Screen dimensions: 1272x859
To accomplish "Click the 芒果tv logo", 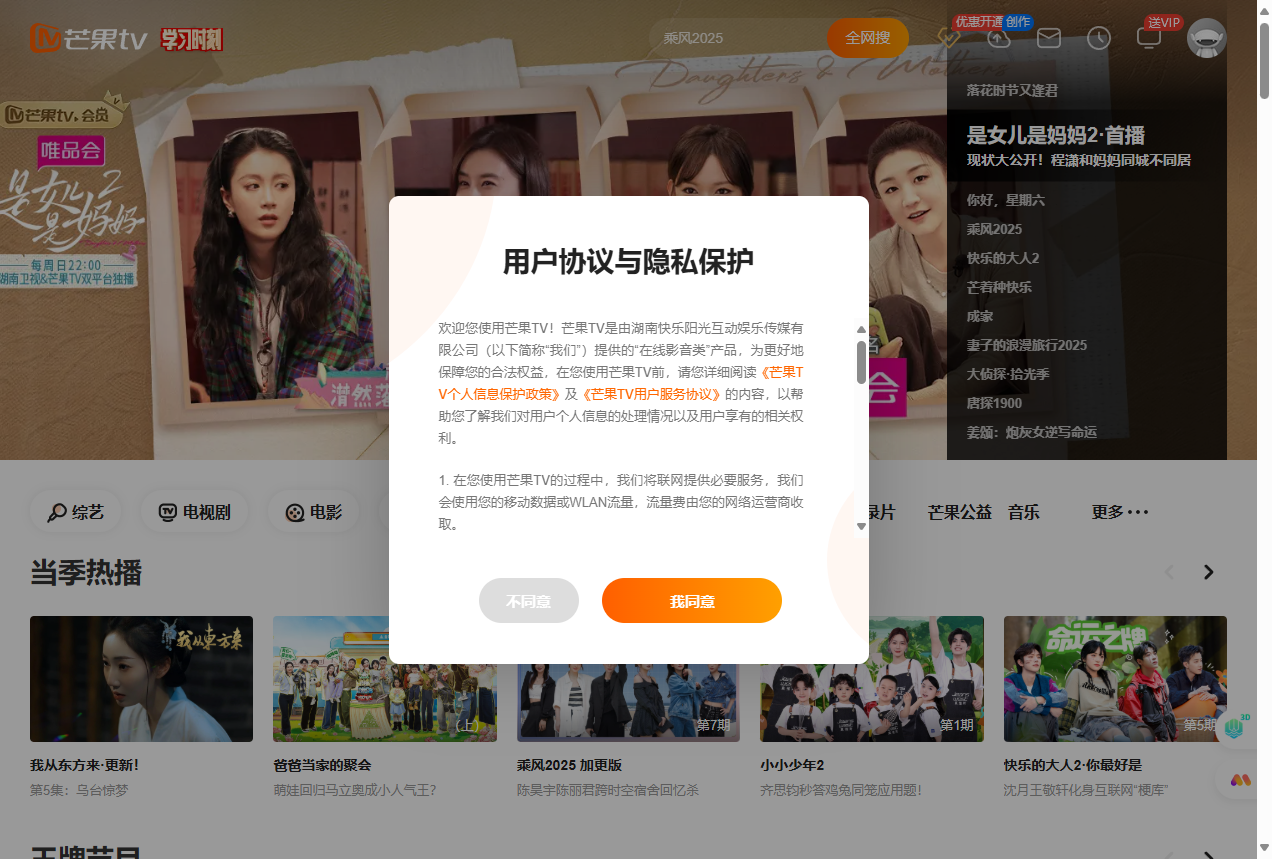I will [85, 38].
